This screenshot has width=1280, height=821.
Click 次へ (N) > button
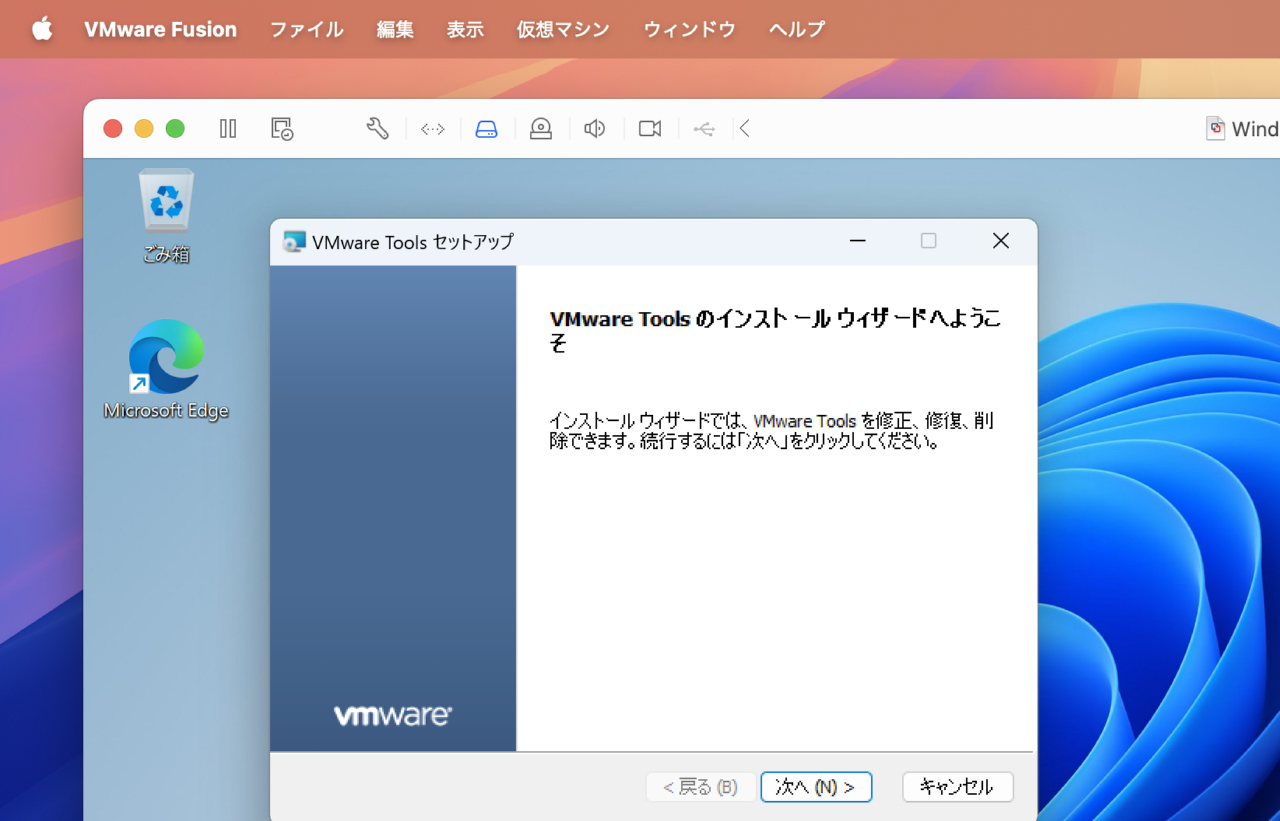(x=816, y=787)
